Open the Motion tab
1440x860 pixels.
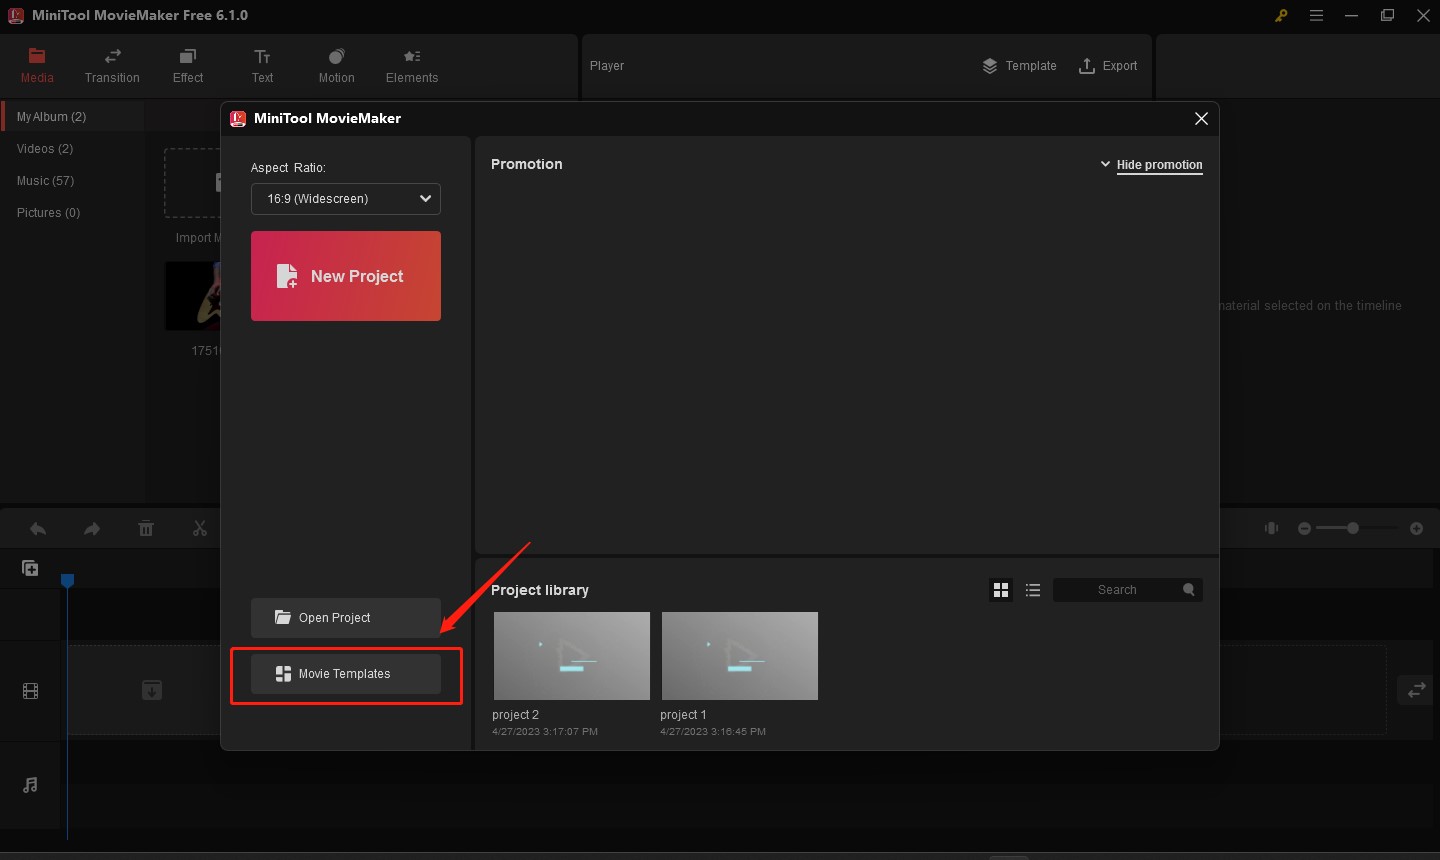[336, 66]
